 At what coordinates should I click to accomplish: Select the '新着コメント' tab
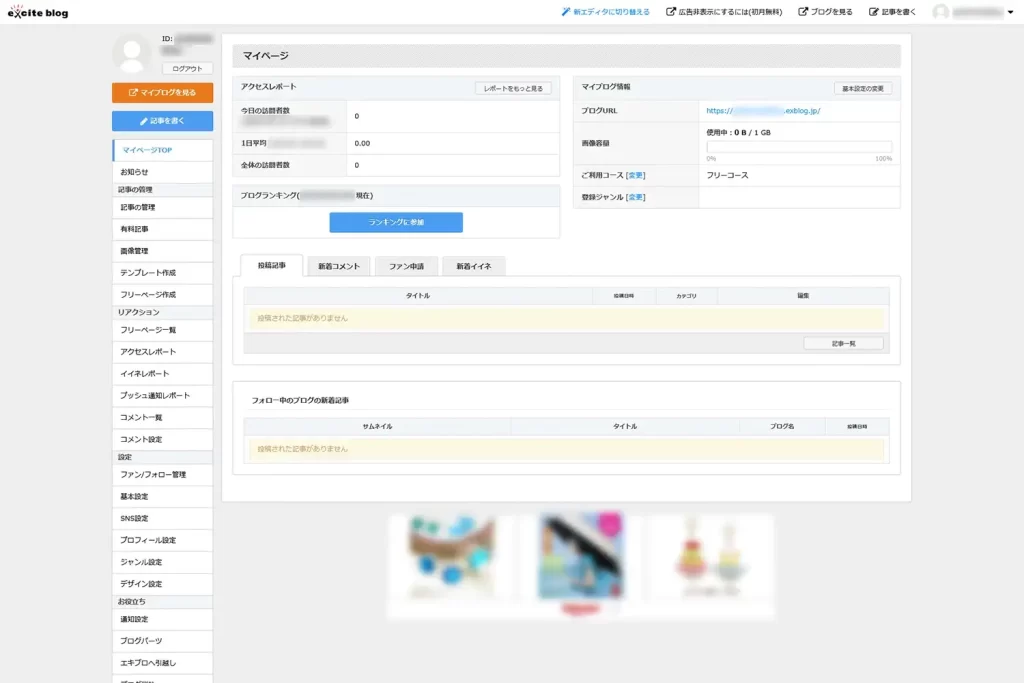pos(339,266)
